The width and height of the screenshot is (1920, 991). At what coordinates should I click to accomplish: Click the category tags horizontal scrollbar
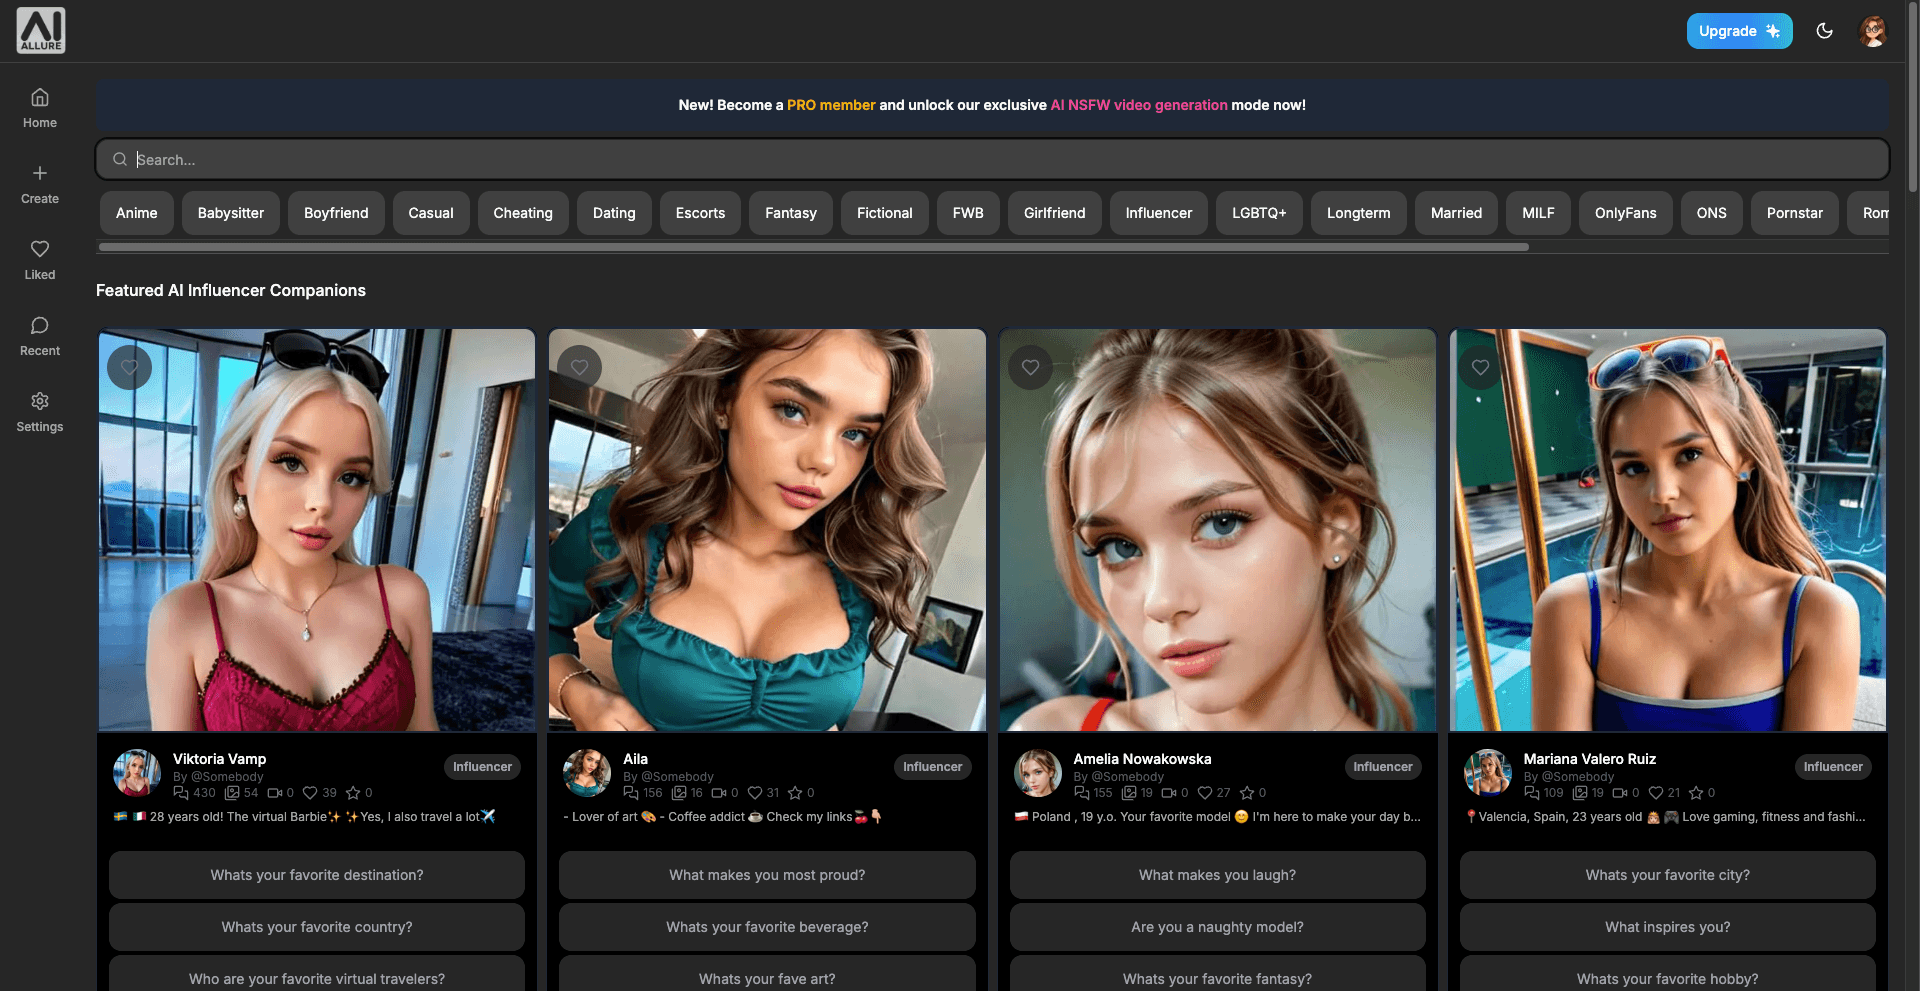point(814,247)
